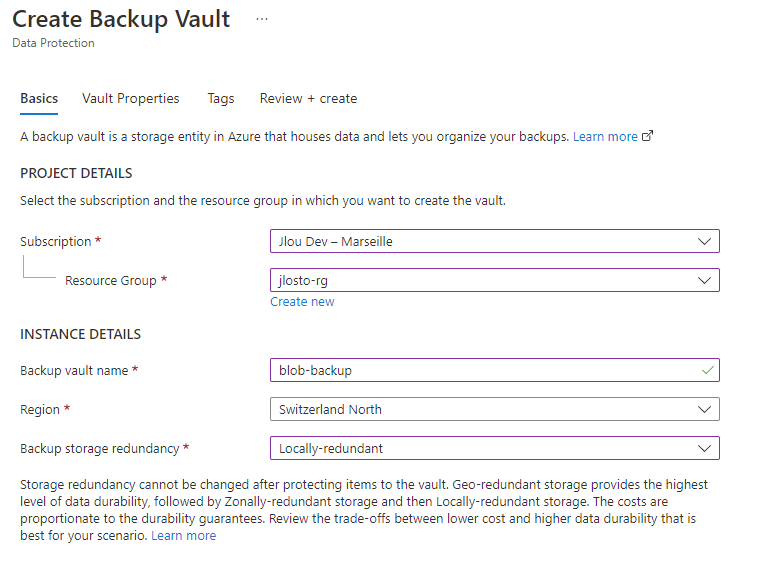Click the Resource Group dropdown chevron
Screen dimensions: 769x578
pyautogui.click(x=704, y=280)
